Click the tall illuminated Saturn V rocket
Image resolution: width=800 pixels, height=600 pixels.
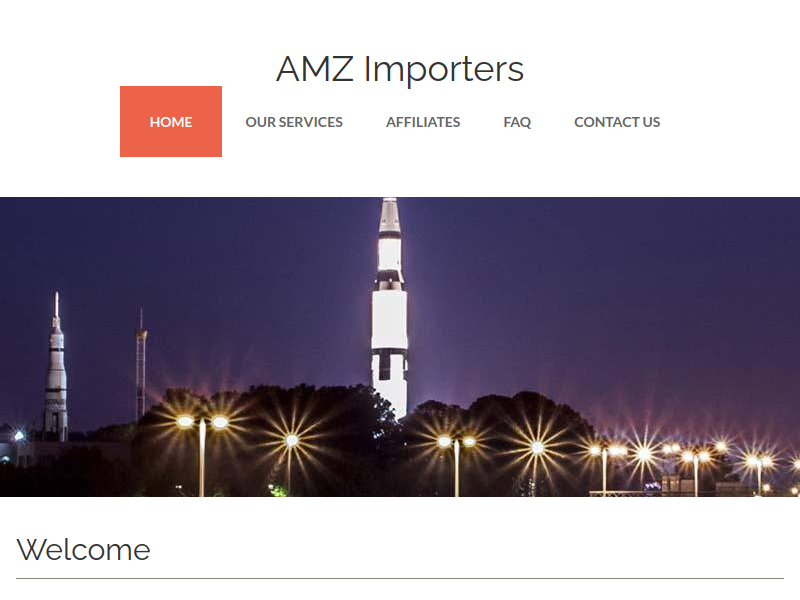click(389, 306)
